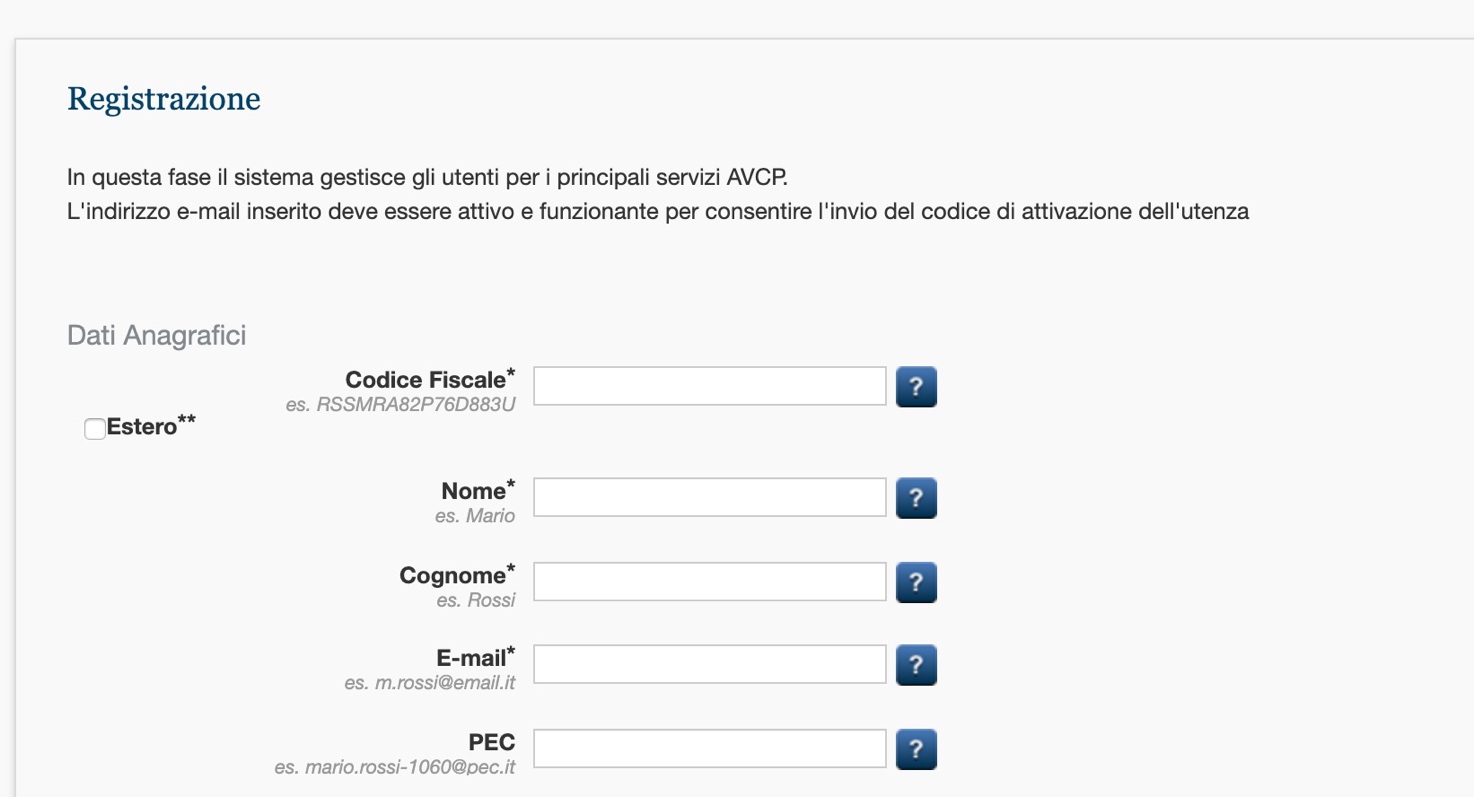Show help for the Cognome field
The height and width of the screenshot is (797, 1474).
tap(916, 582)
